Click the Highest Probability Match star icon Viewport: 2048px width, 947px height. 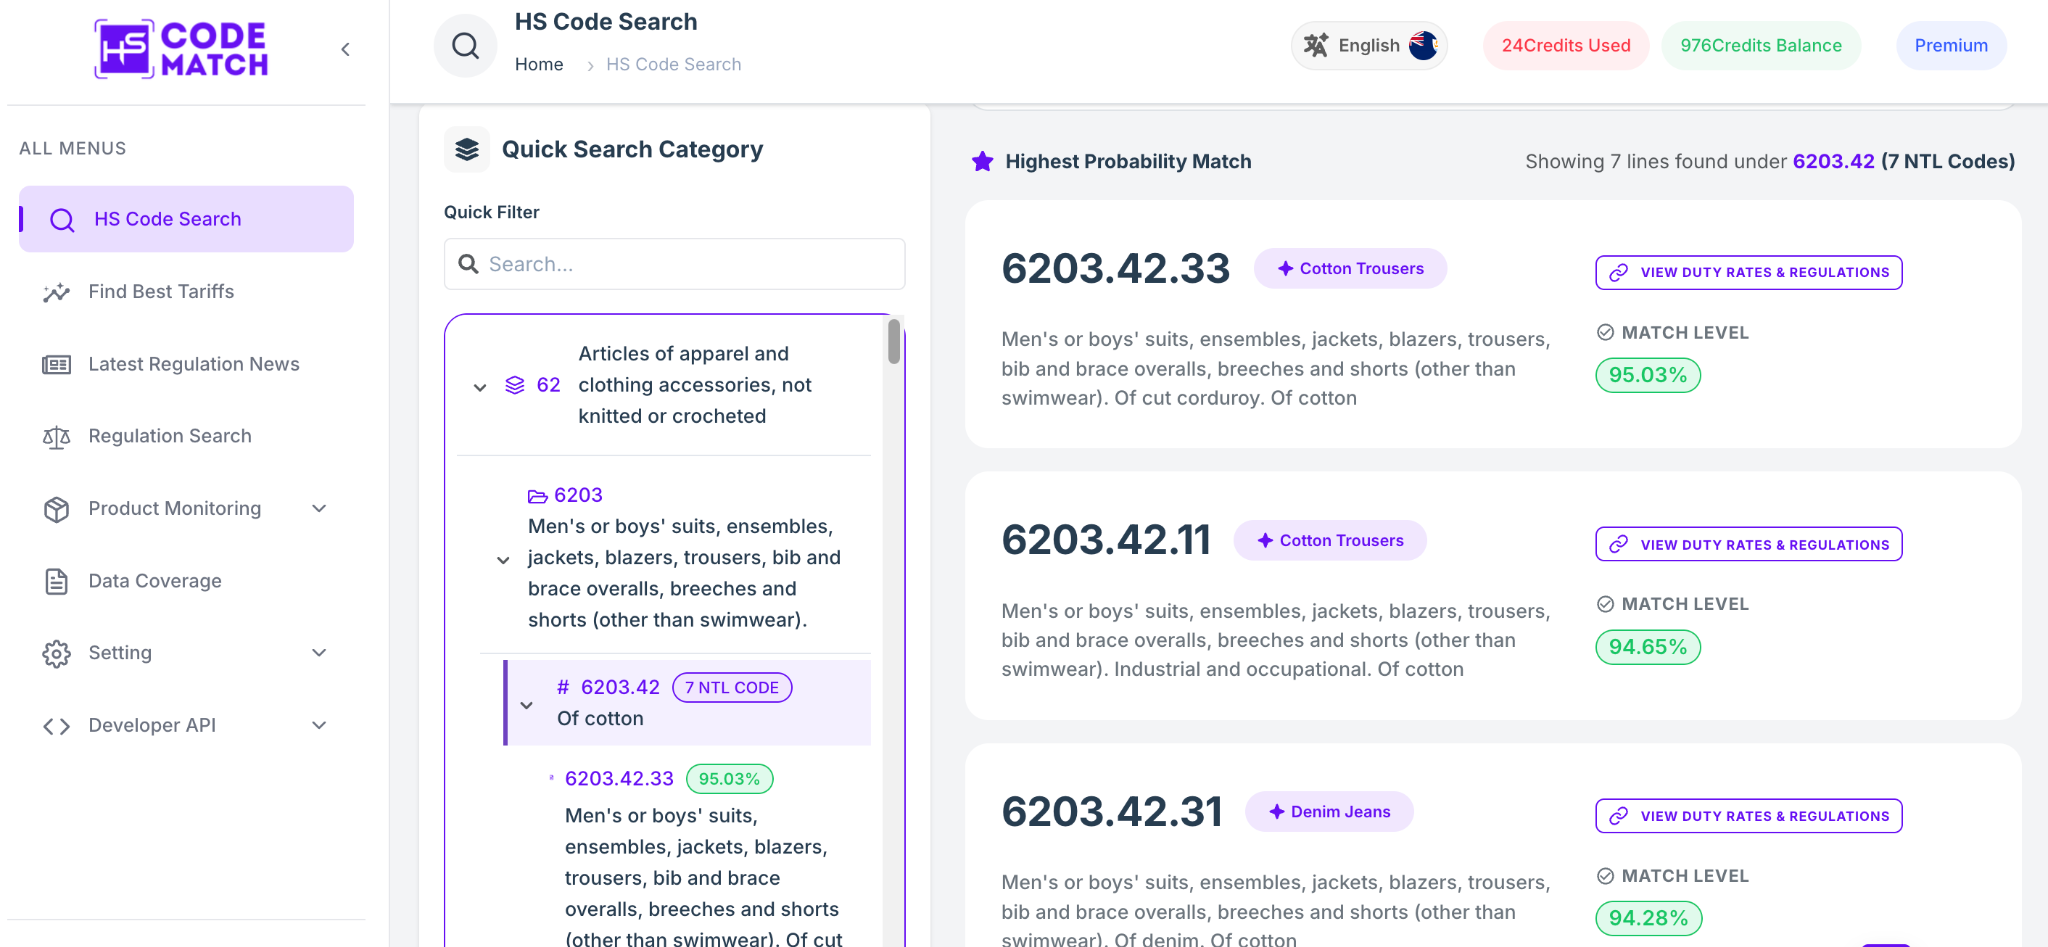pyautogui.click(x=982, y=161)
